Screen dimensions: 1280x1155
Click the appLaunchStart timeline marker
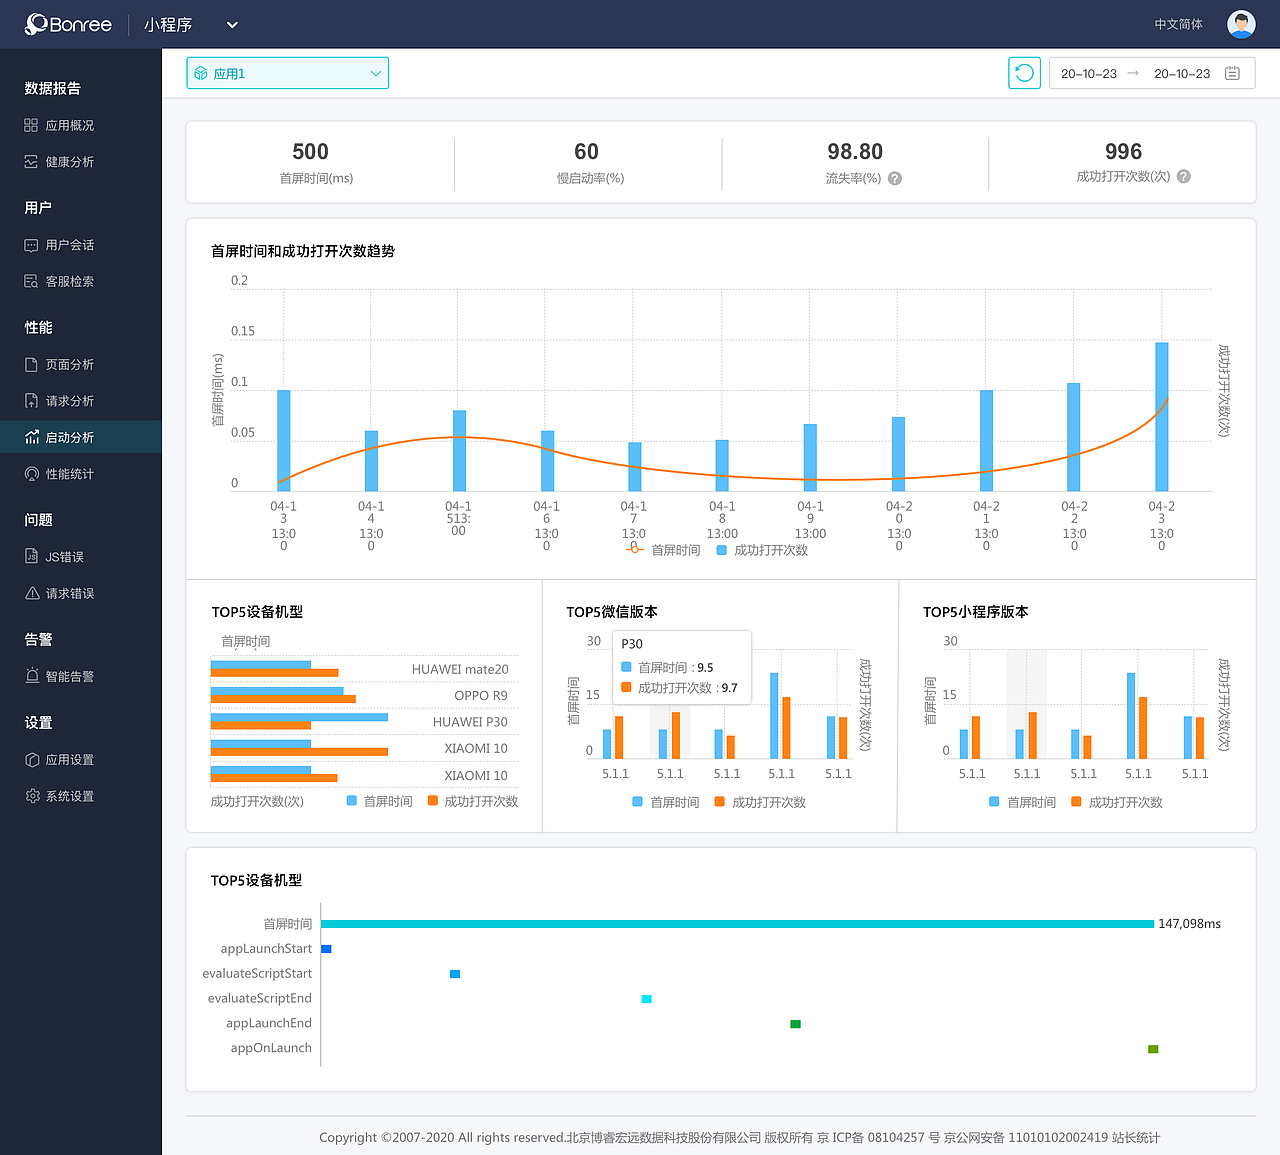pyautogui.click(x=326, y=949)
